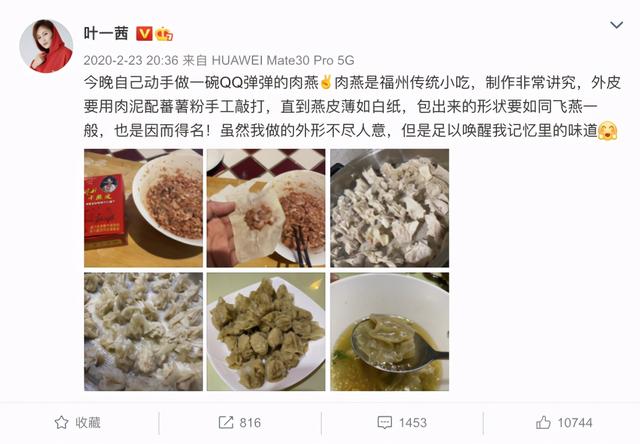The image size is (640, 444).
Task: Click the favorite star icon
Action: [x=61, y=422]
